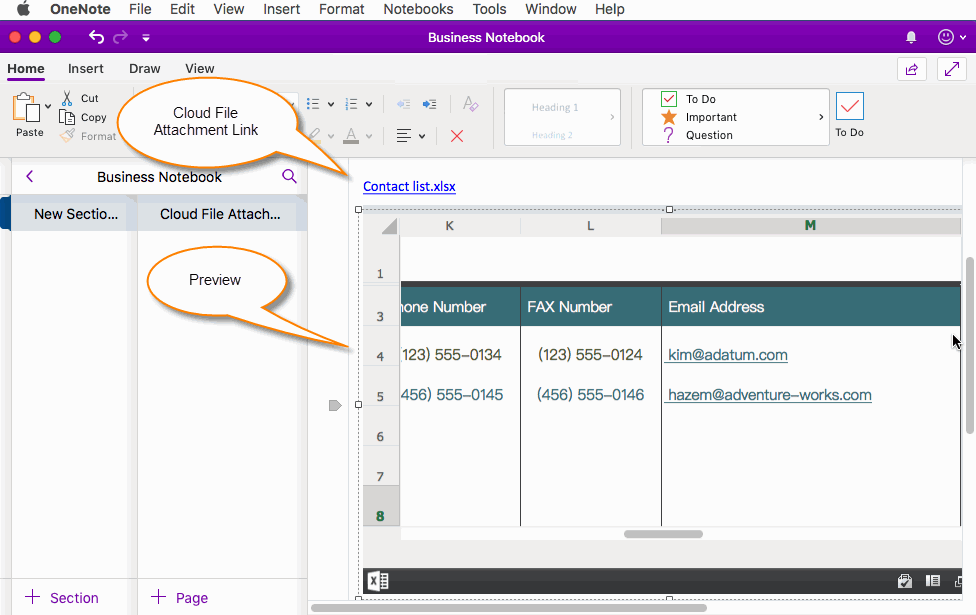Share this notebook via share icon
This screenshot has height=615, width=976.
tap(912, 69)
